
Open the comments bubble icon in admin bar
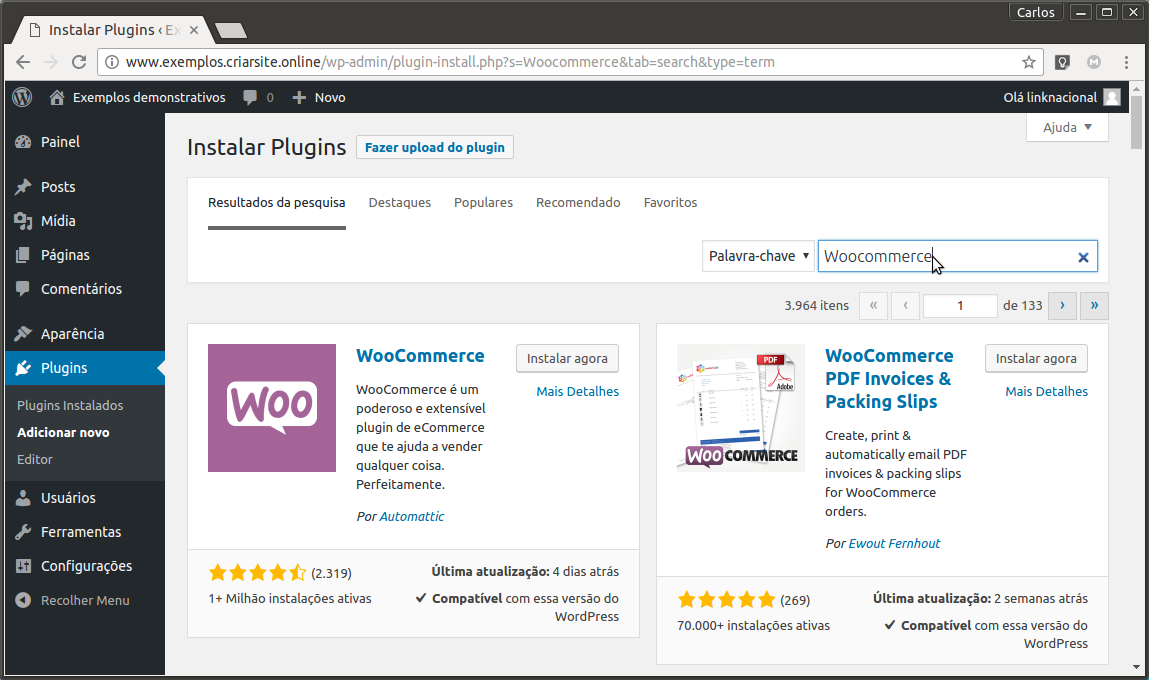[x=250, y=97]
